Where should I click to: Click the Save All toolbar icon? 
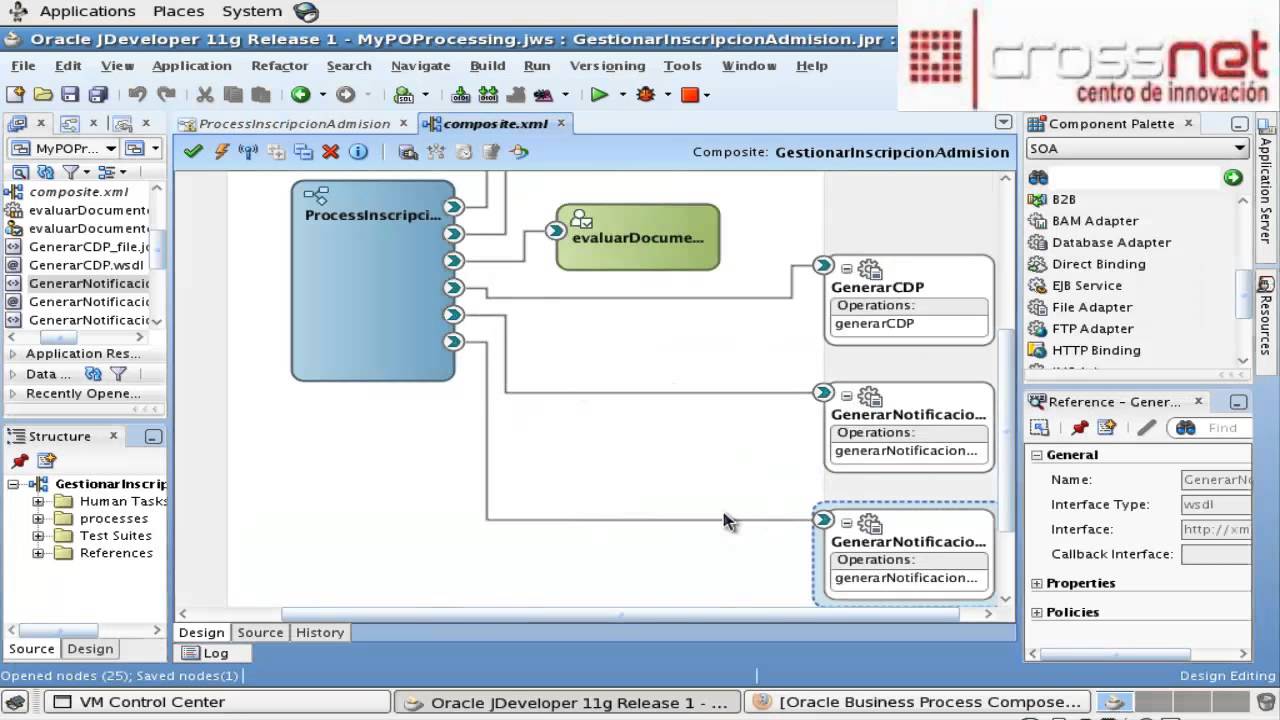coord(98,94)
